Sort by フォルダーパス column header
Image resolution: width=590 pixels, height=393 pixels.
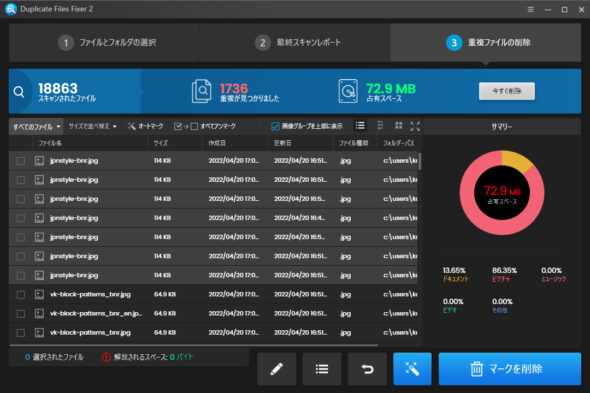[x=398, y=143]
